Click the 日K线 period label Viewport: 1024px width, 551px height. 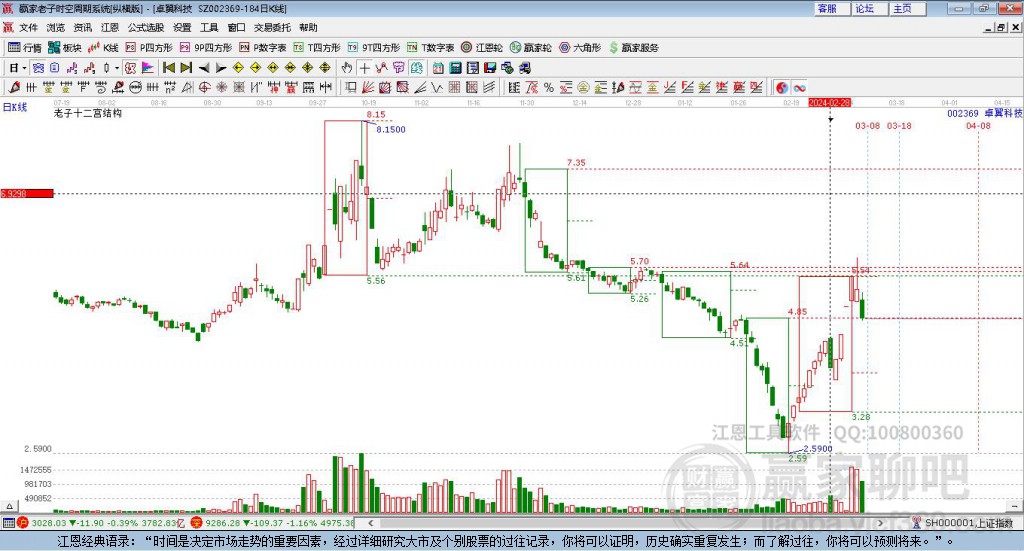[15, 107]
